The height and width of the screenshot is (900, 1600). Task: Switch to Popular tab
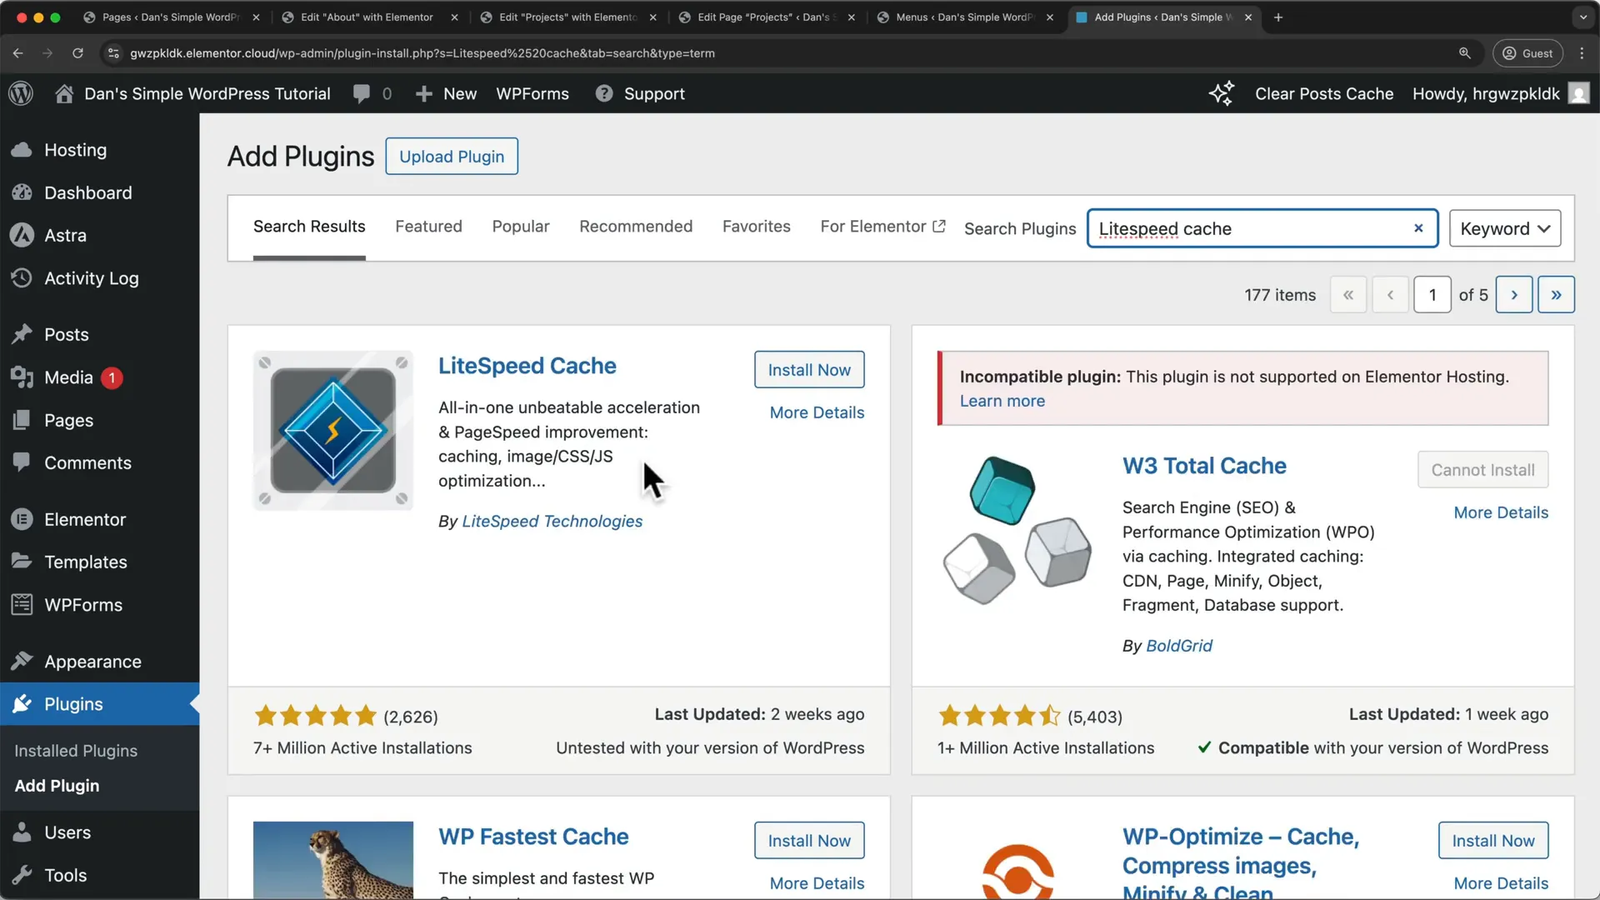click(521, 226)
